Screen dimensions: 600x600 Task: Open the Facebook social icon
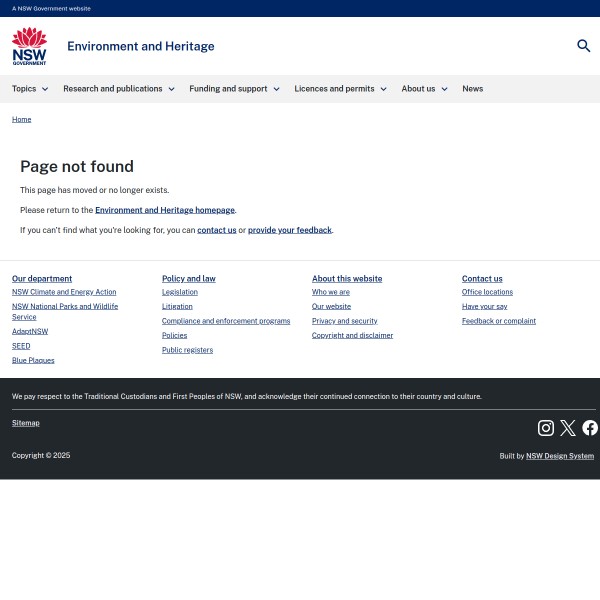(x=590, y=428)
